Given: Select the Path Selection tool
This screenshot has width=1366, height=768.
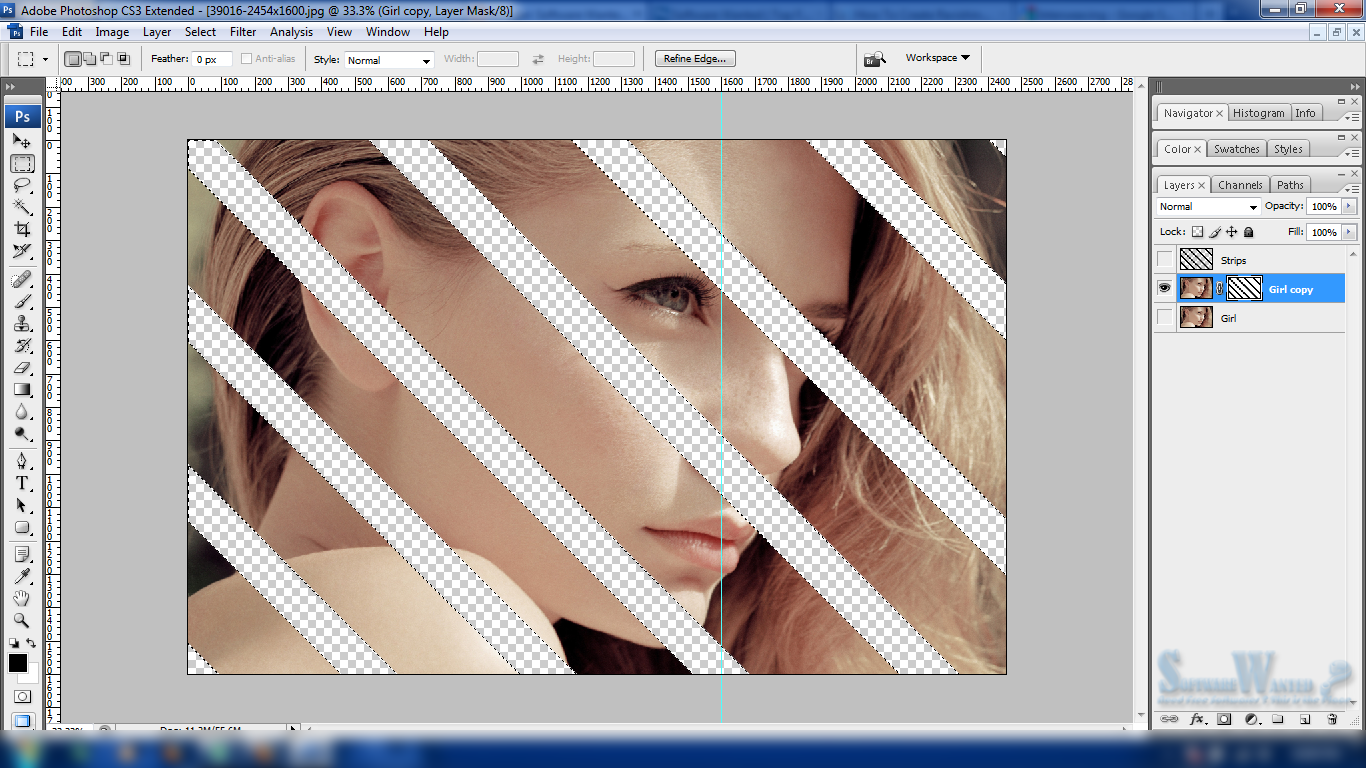Looking at the screenshot, I should tap(22, 505).
